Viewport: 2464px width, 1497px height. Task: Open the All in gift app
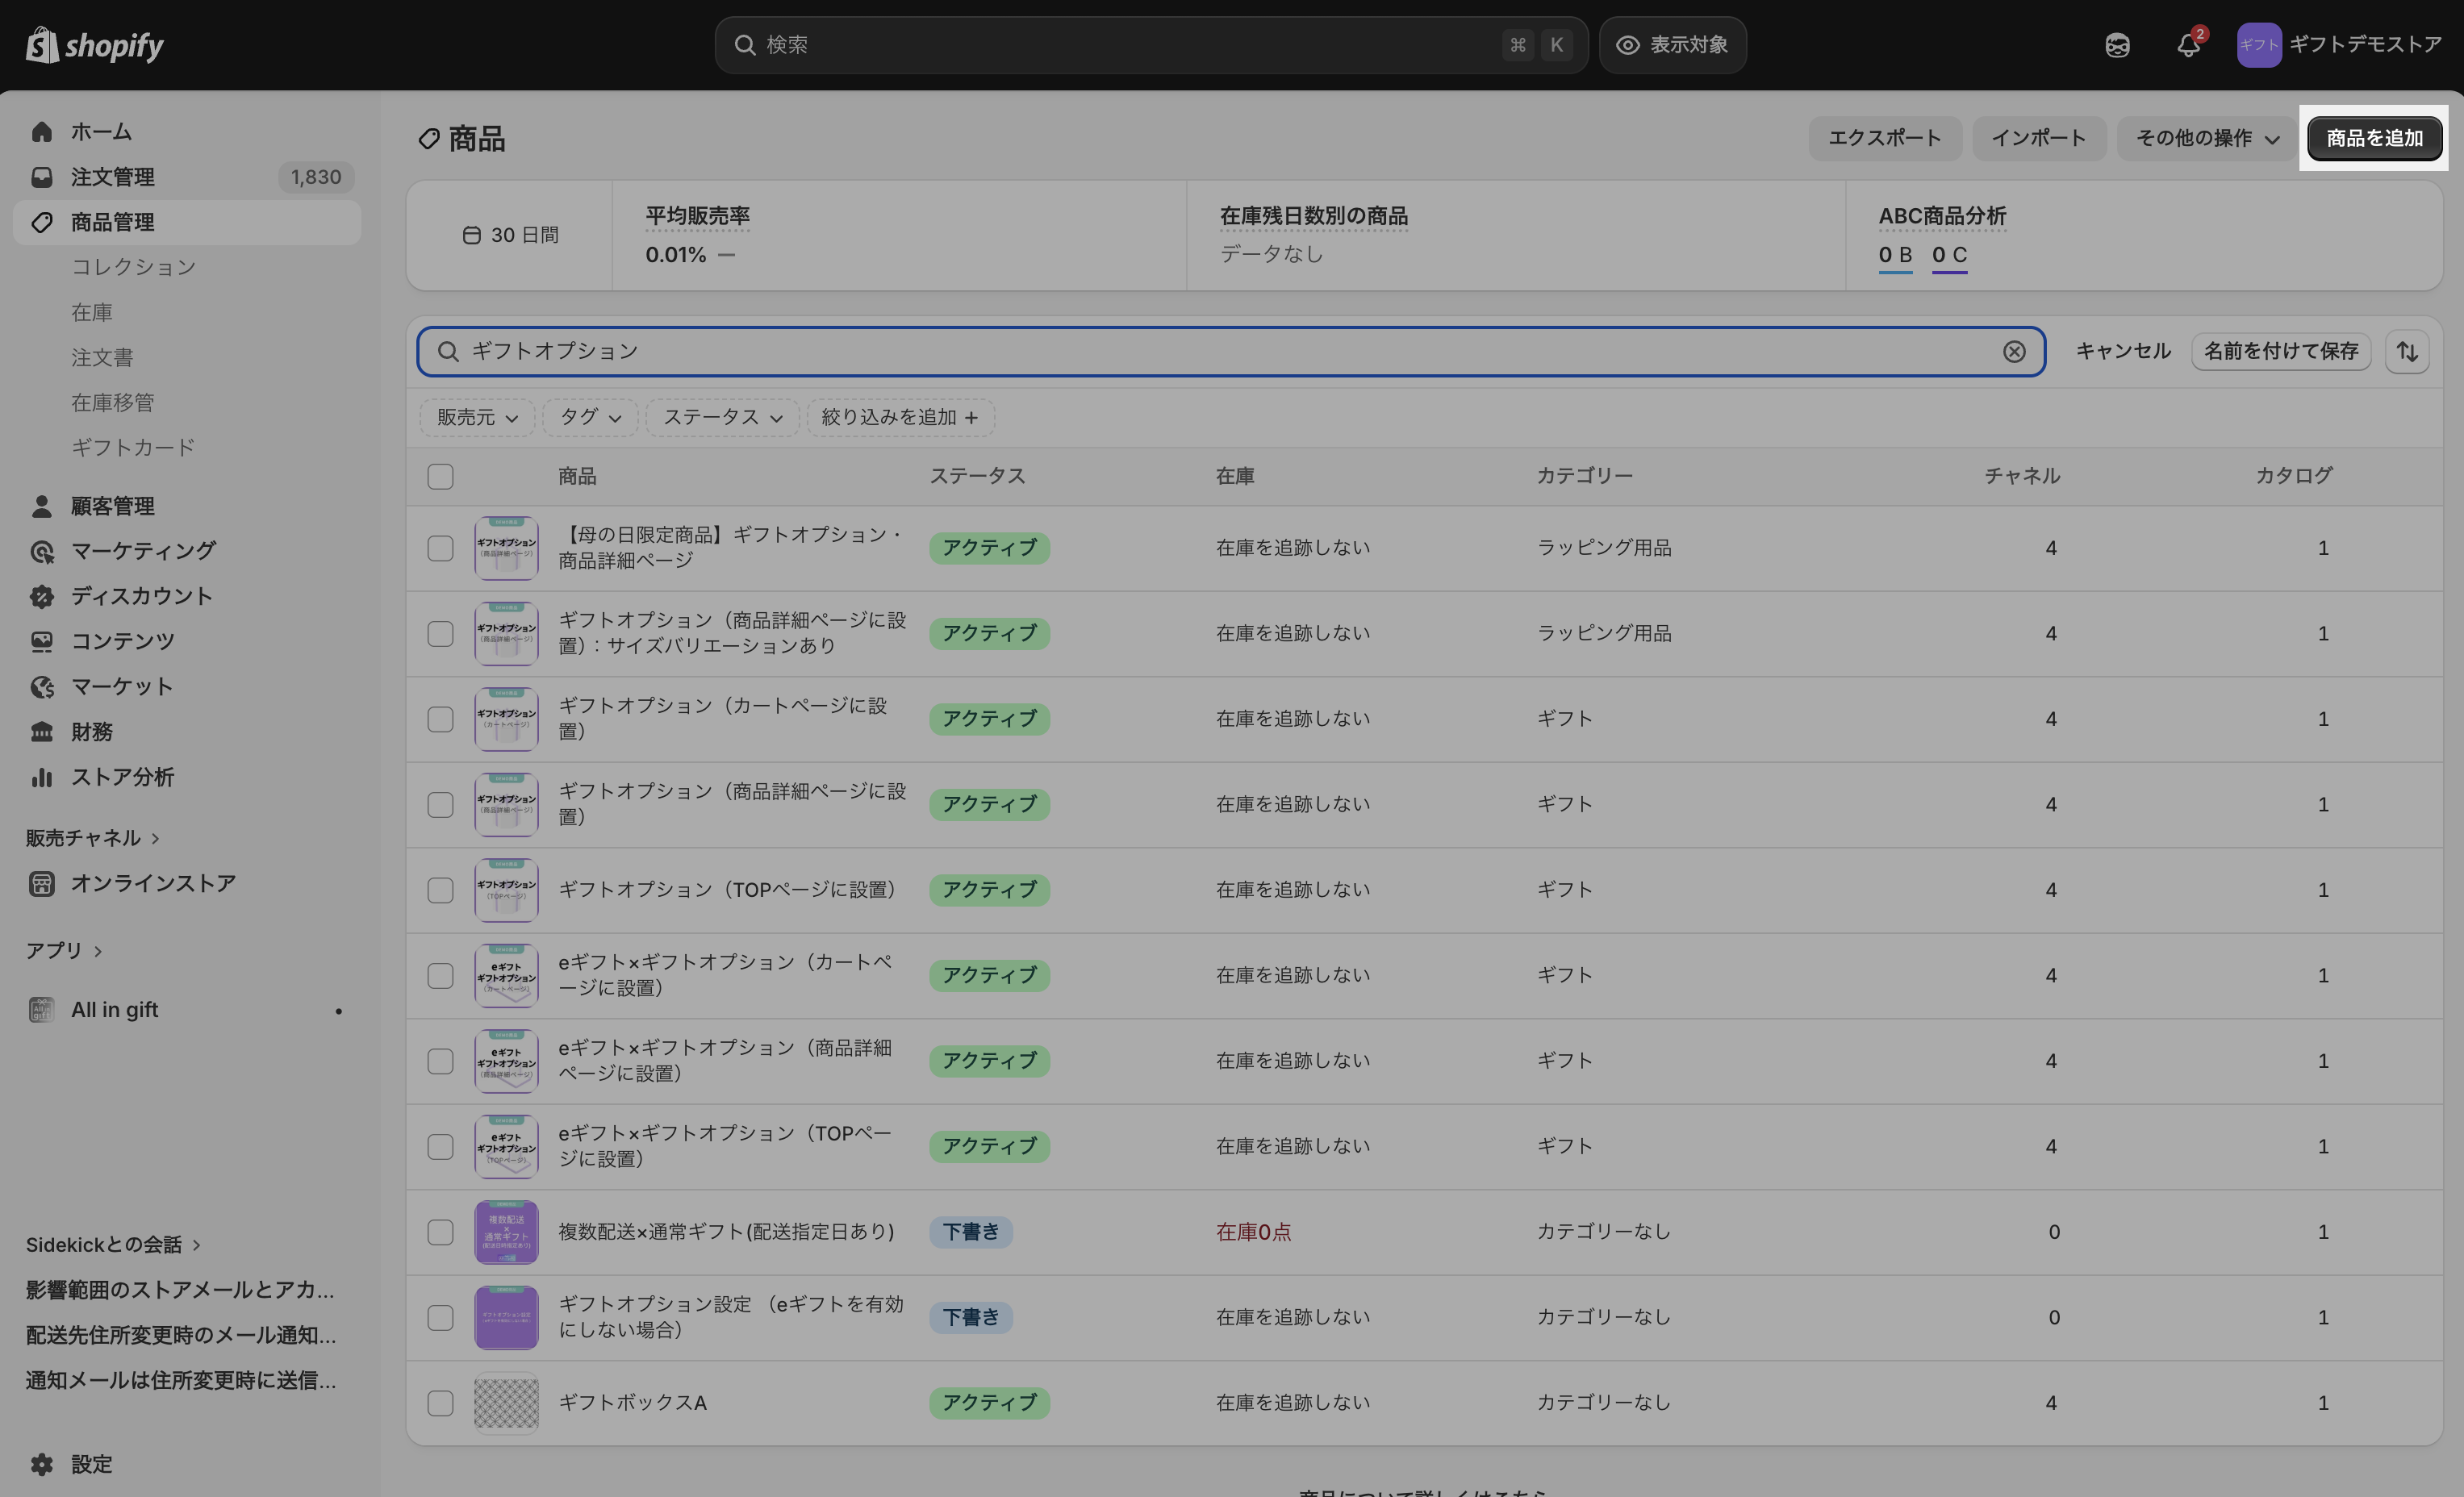click(114, 1010)
